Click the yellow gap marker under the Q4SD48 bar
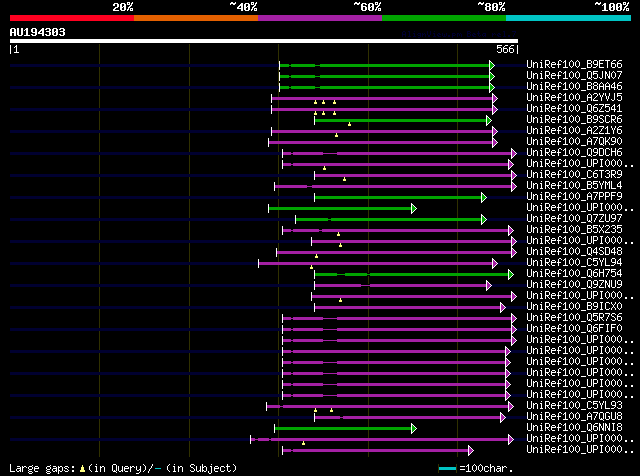 (316, 256)
